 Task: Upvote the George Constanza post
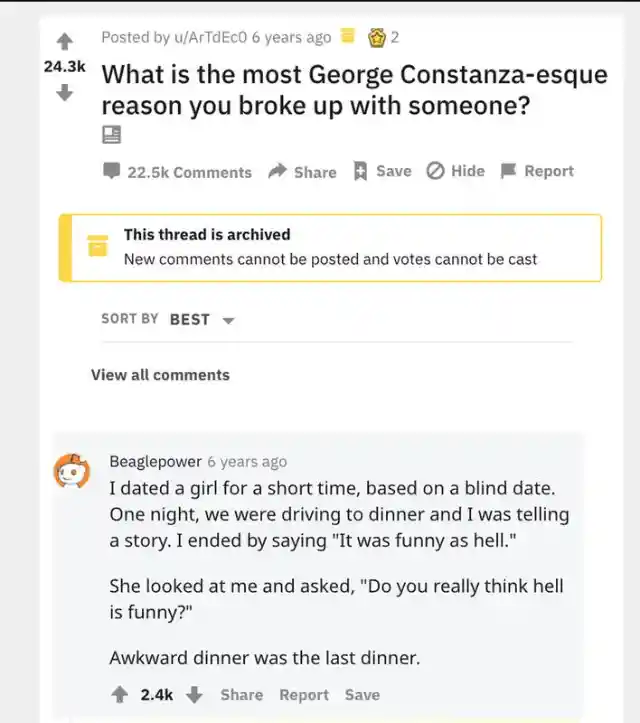click(65, 42)
